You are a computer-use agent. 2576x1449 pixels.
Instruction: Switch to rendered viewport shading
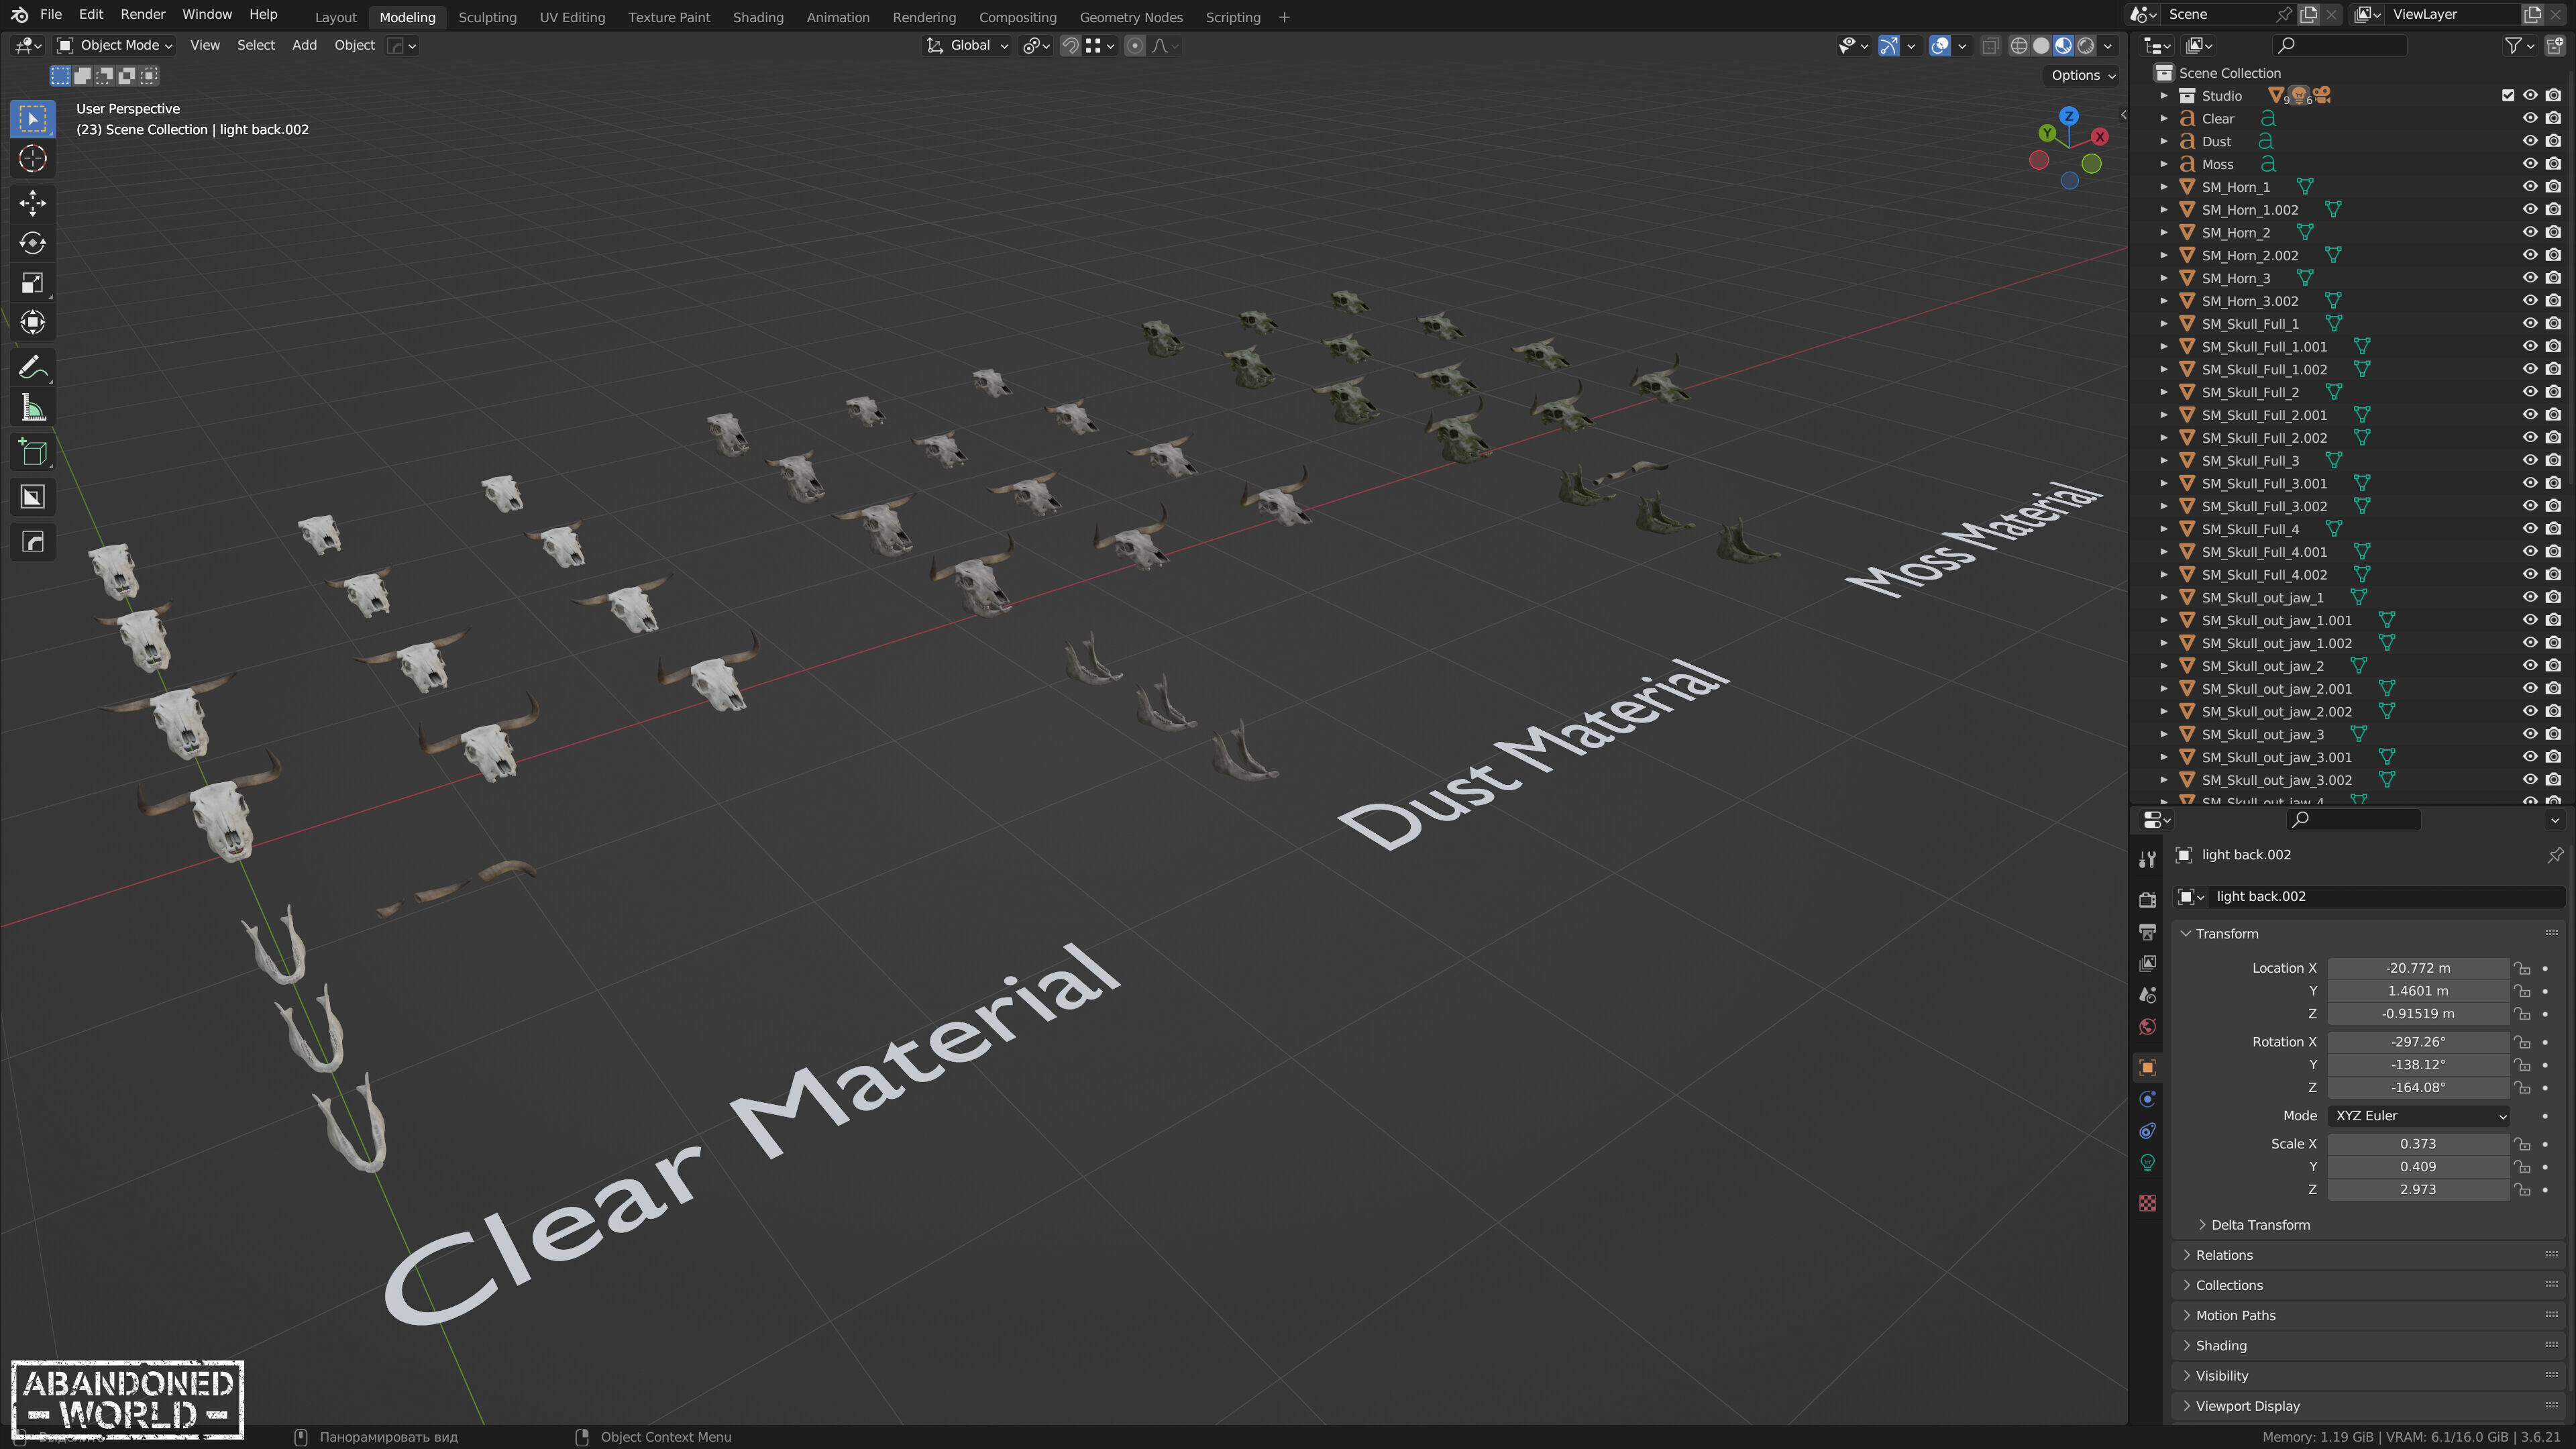click(x=2086, y=46)
